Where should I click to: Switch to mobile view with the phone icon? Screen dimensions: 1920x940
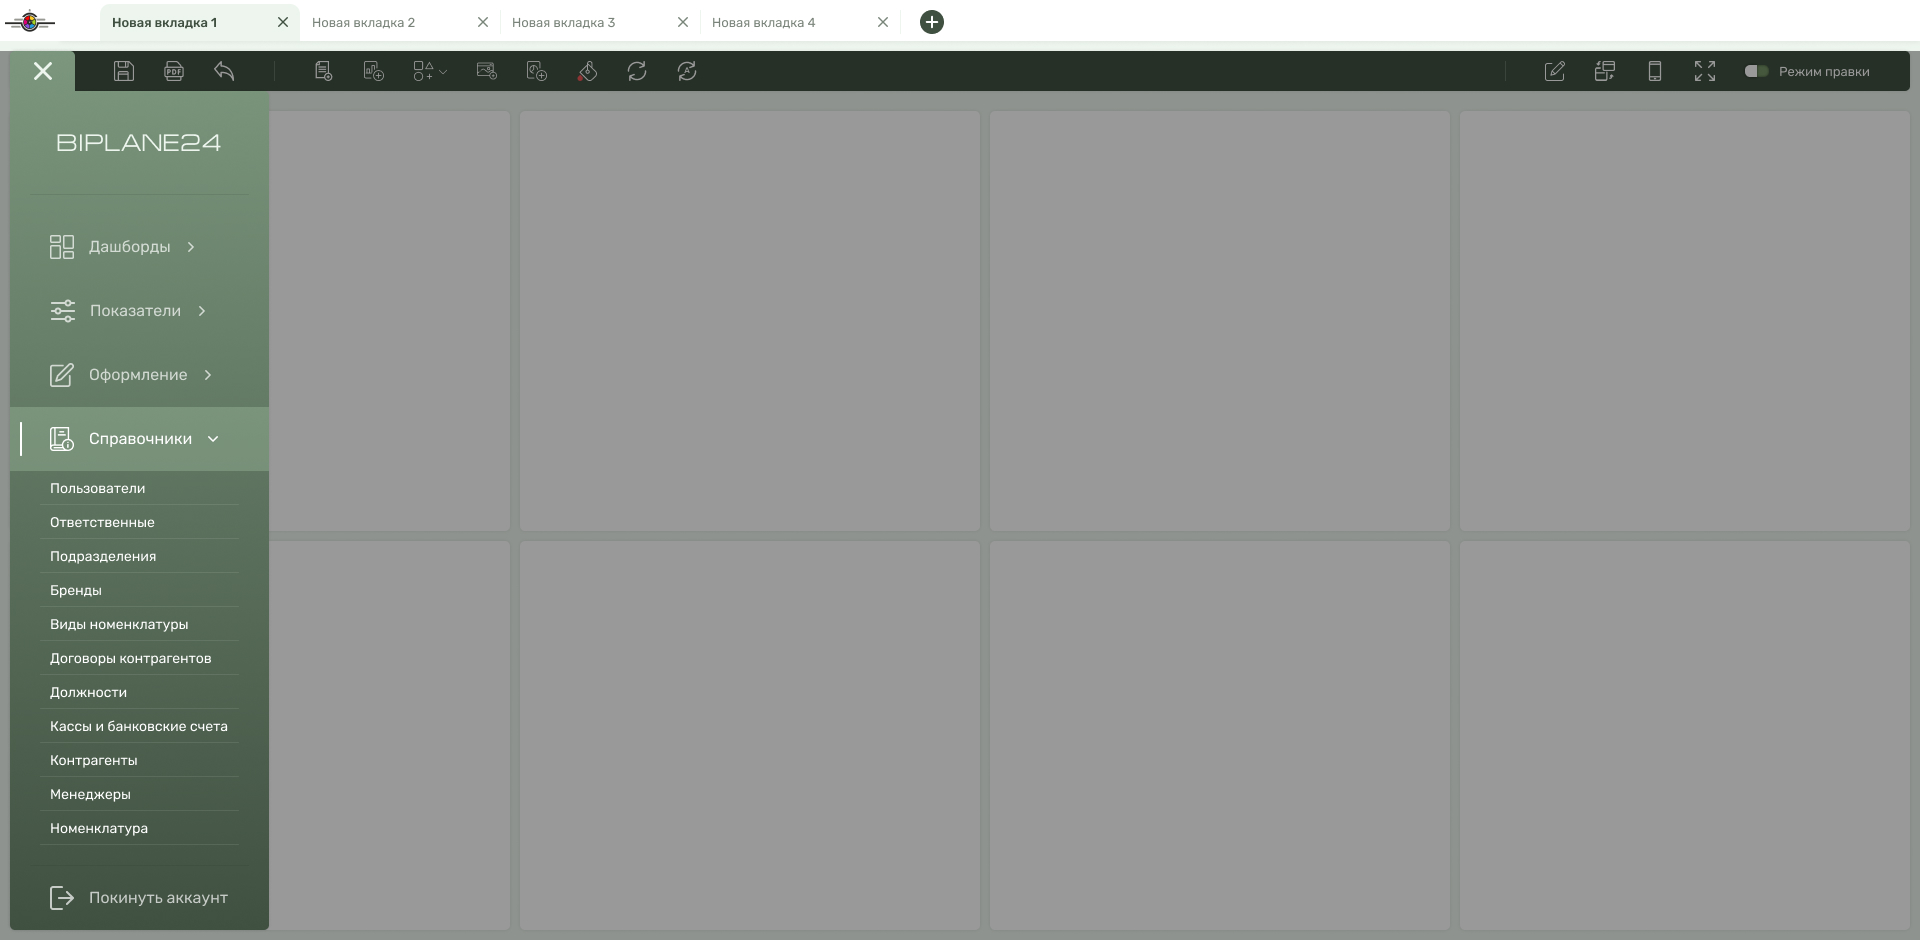1655,71
